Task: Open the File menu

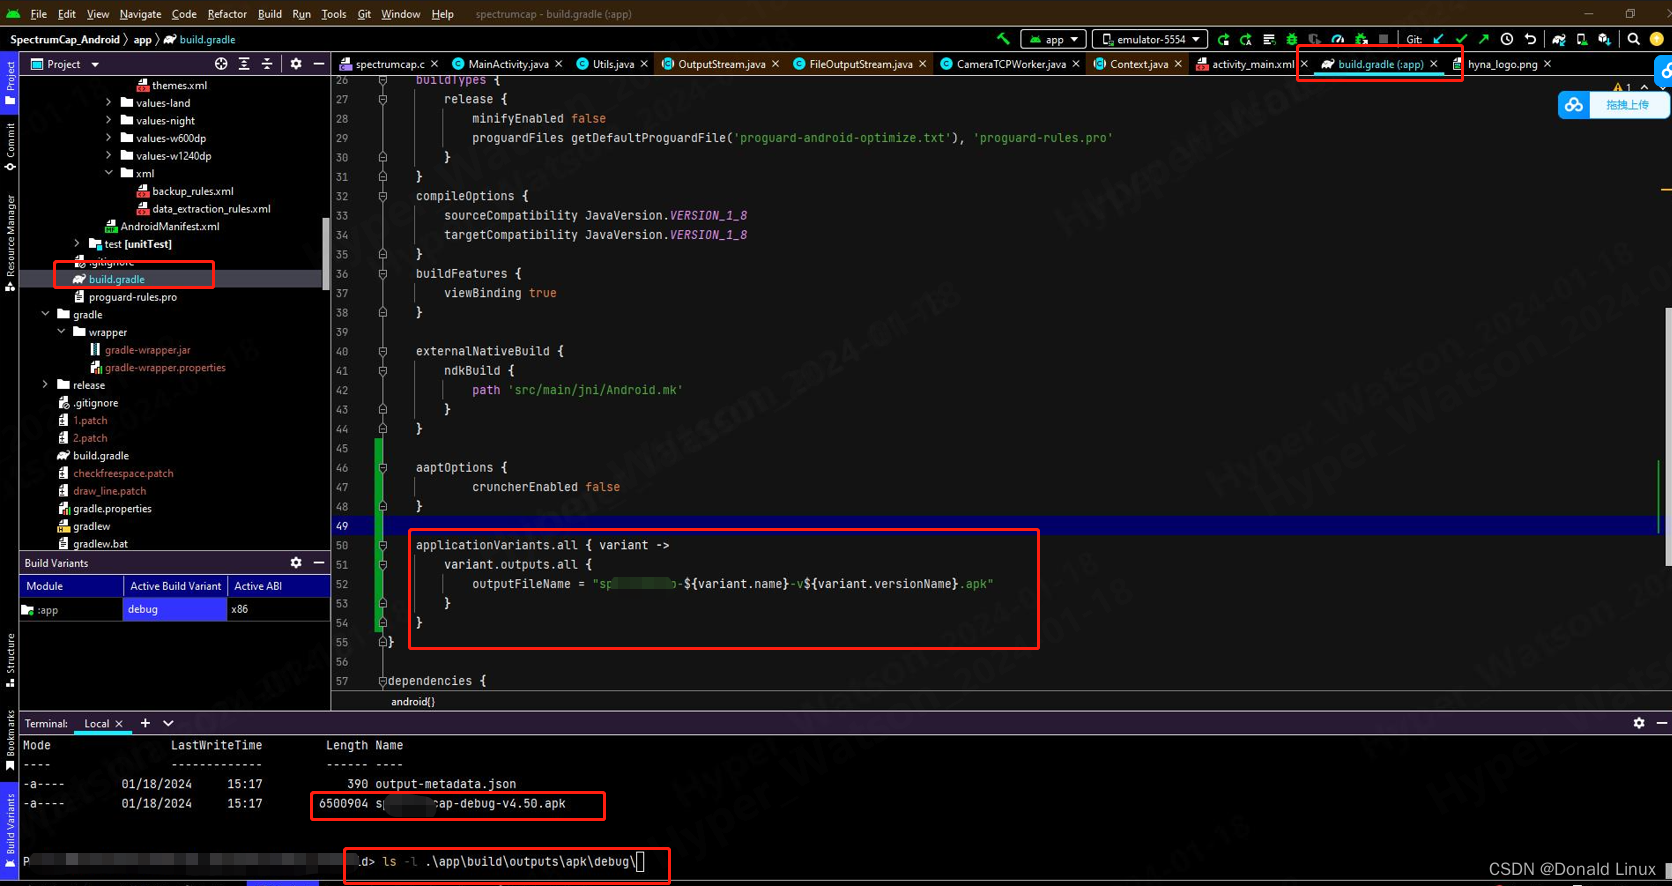Action: pyautogui.click(x=38, y=14)
